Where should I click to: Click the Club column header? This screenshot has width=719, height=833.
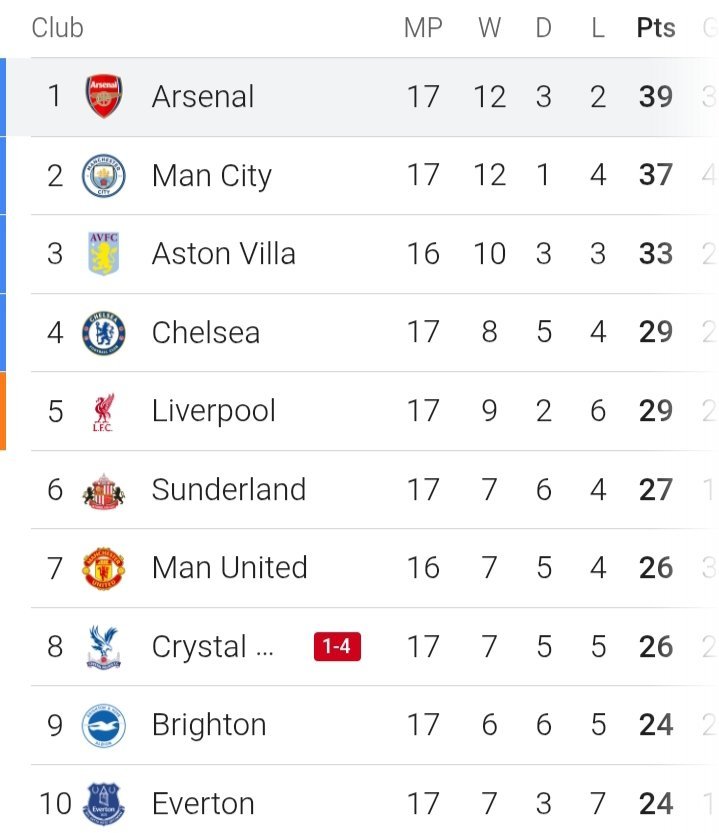(57, 28)
